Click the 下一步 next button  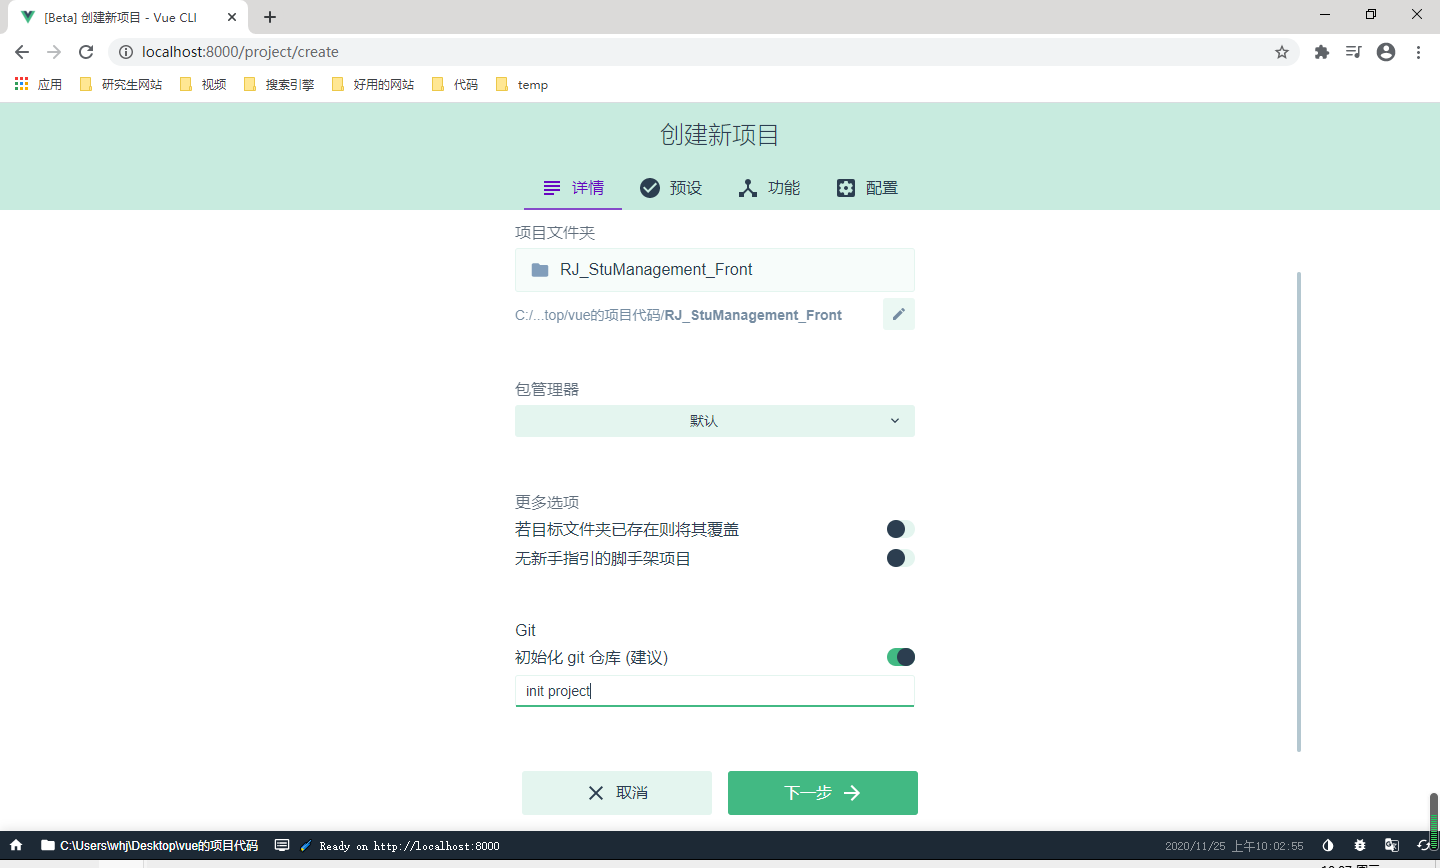[823, 793]
